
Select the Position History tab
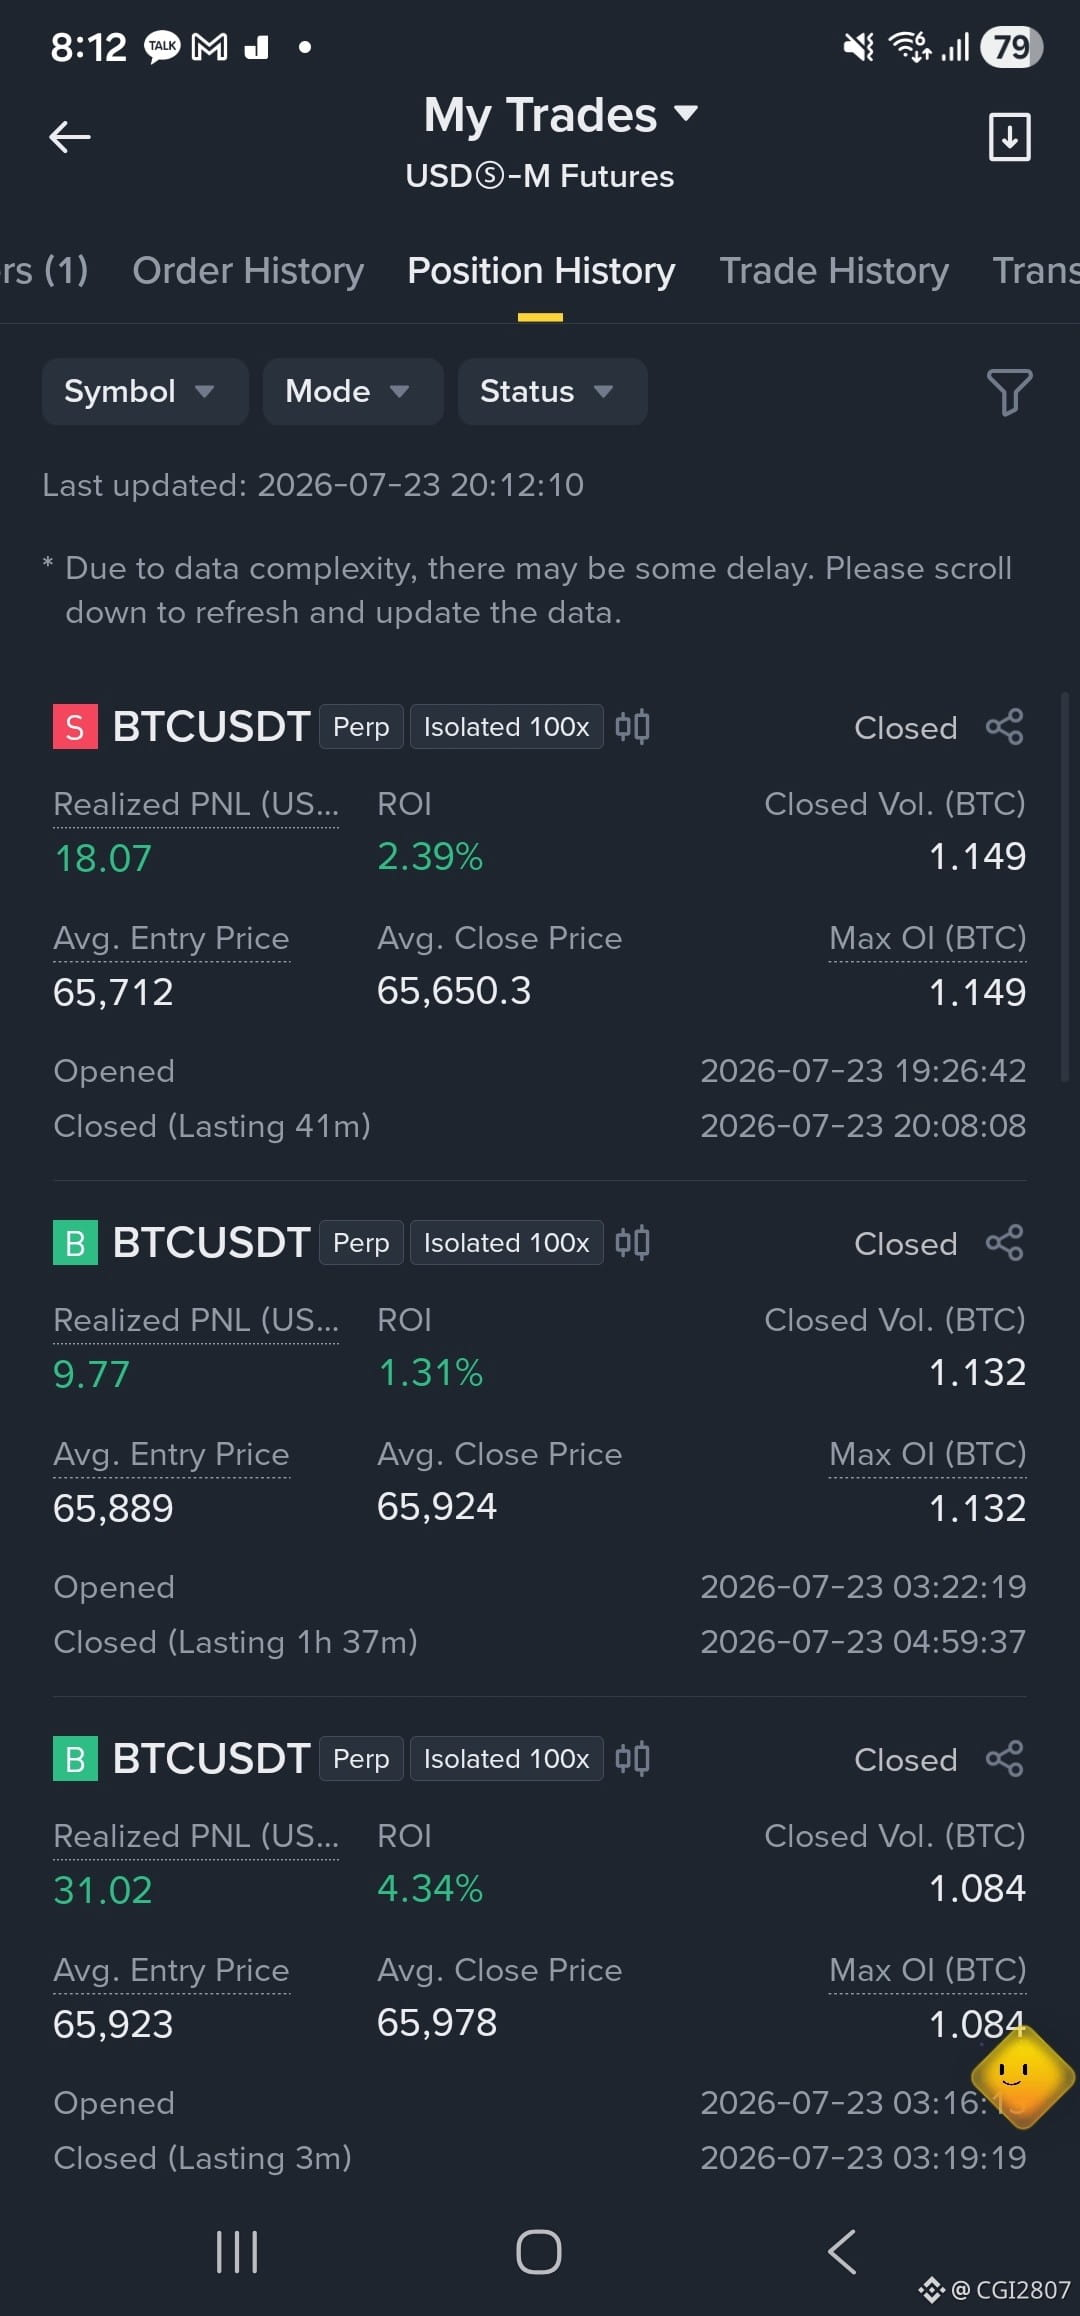point(541,271)
